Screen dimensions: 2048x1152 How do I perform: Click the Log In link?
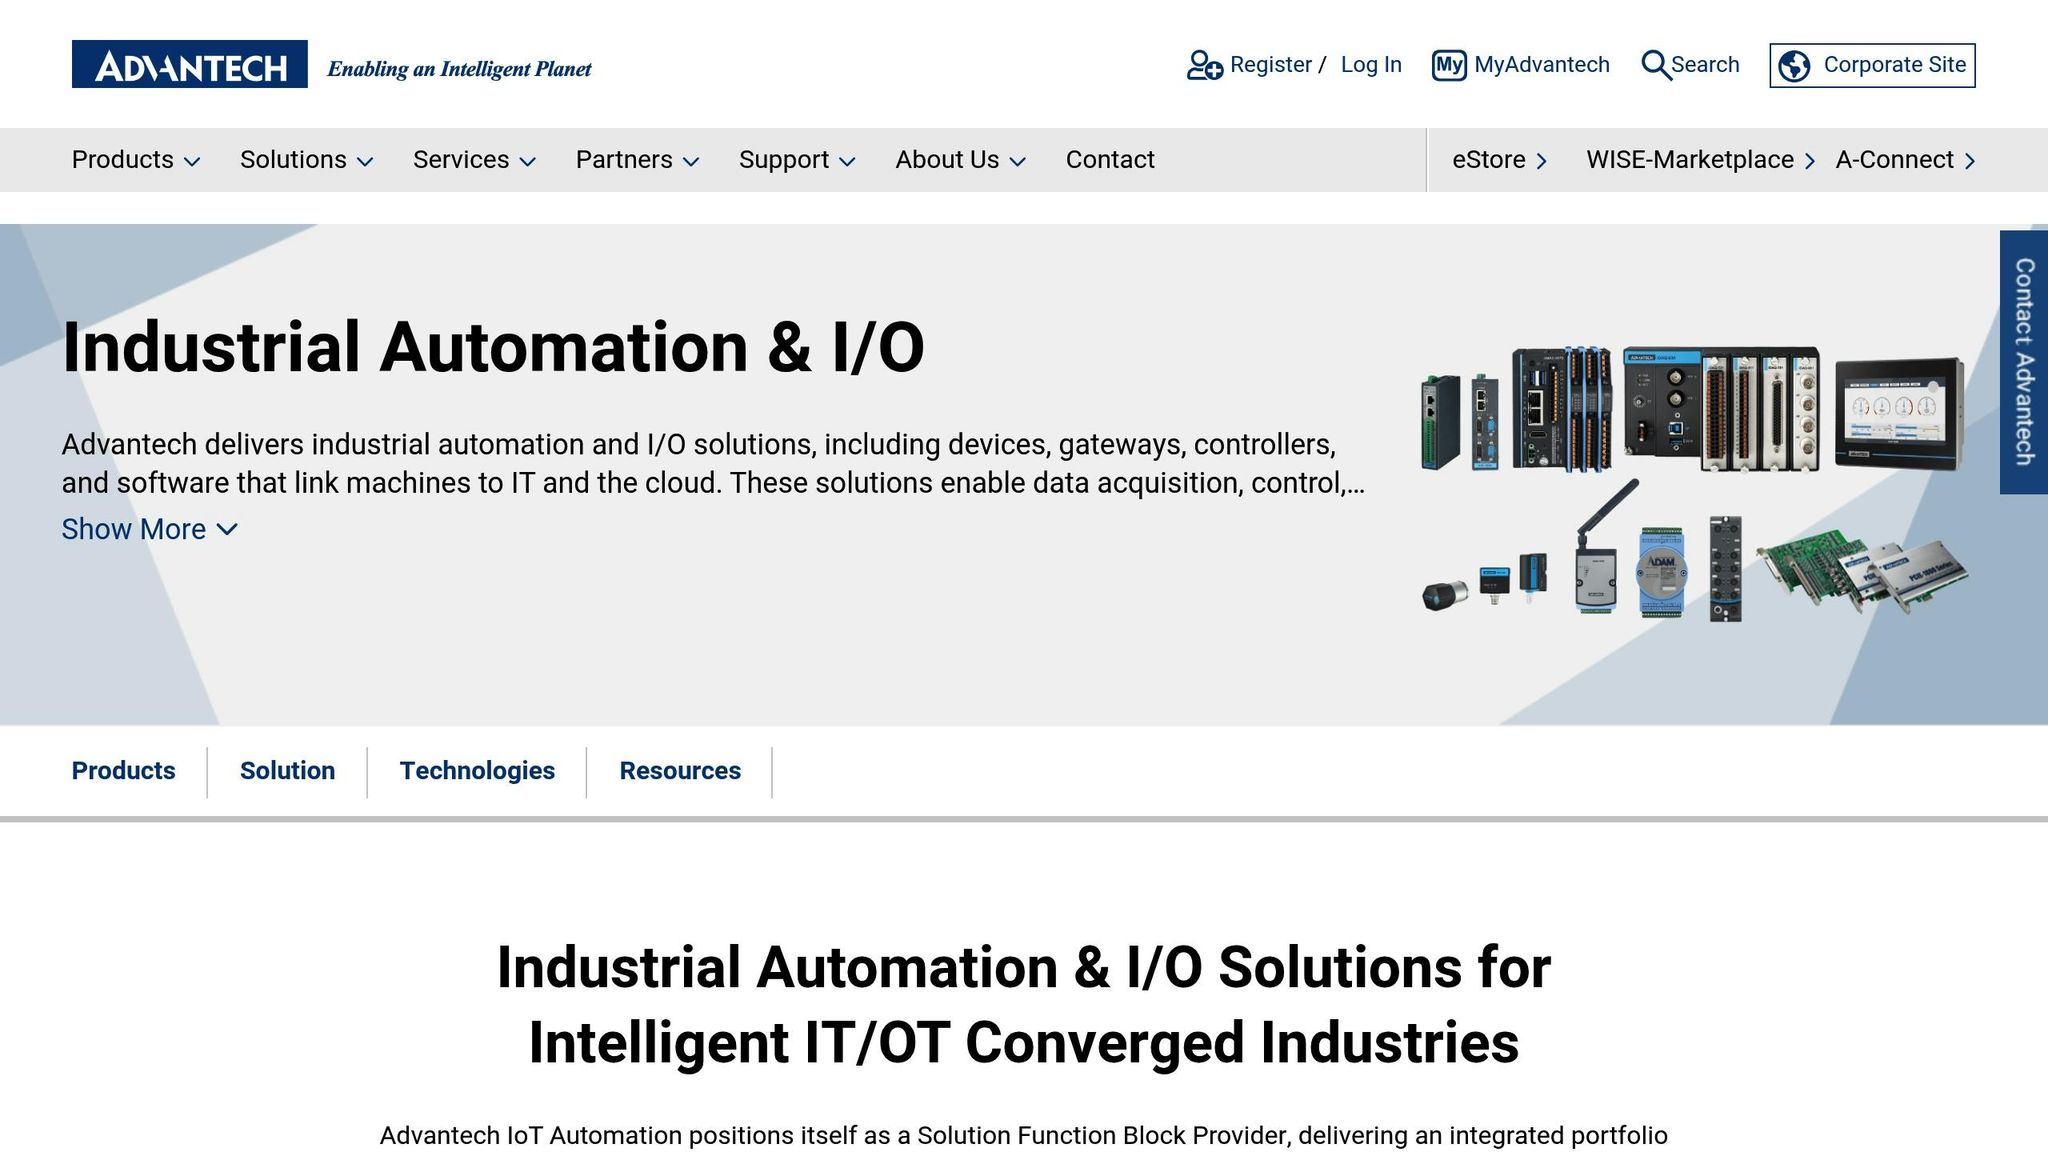[x=1371, y=64]
